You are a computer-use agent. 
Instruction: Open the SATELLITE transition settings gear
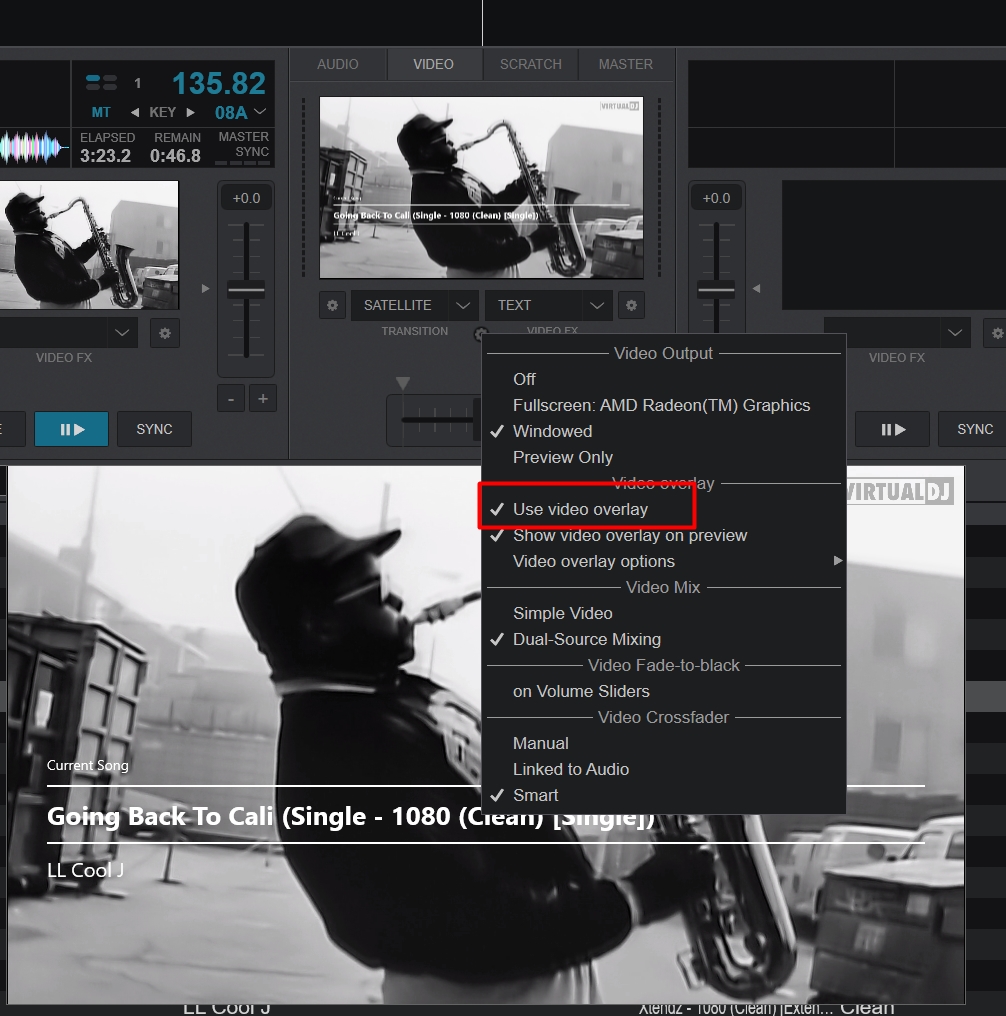tap(333, 305)
